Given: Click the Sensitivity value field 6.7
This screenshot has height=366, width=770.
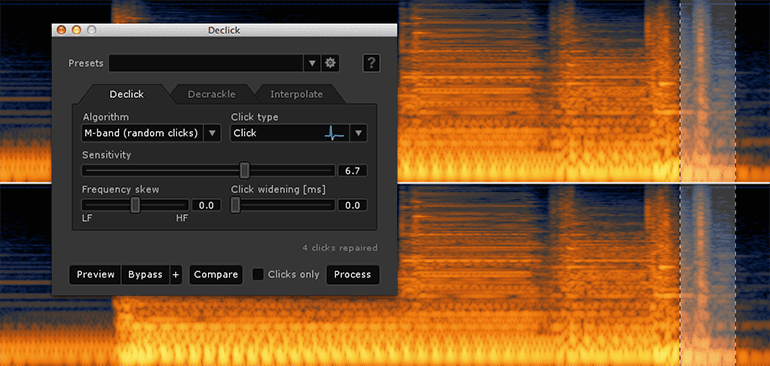Looking at the screenshot, I should [353, 171].
